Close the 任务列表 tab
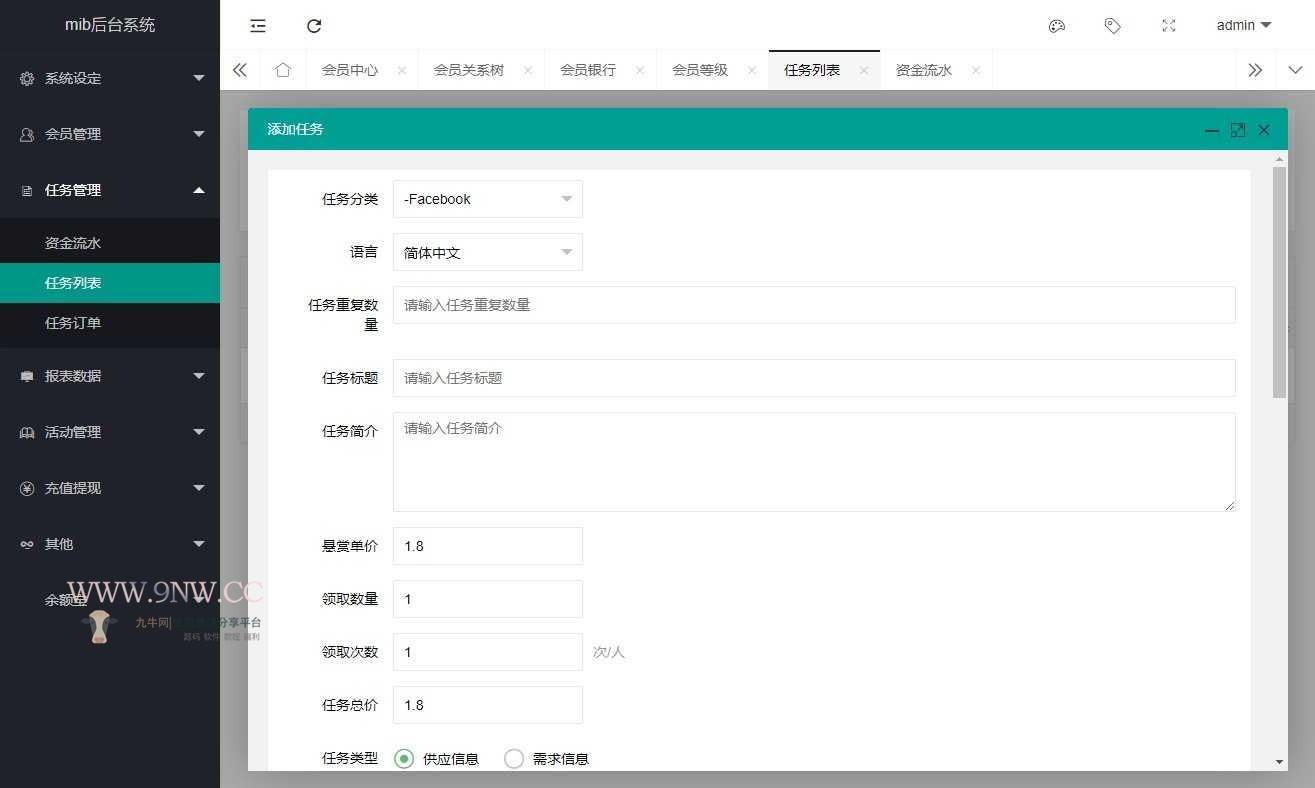Viewport: 1315px width, 788px height. [x=864, y=70]
